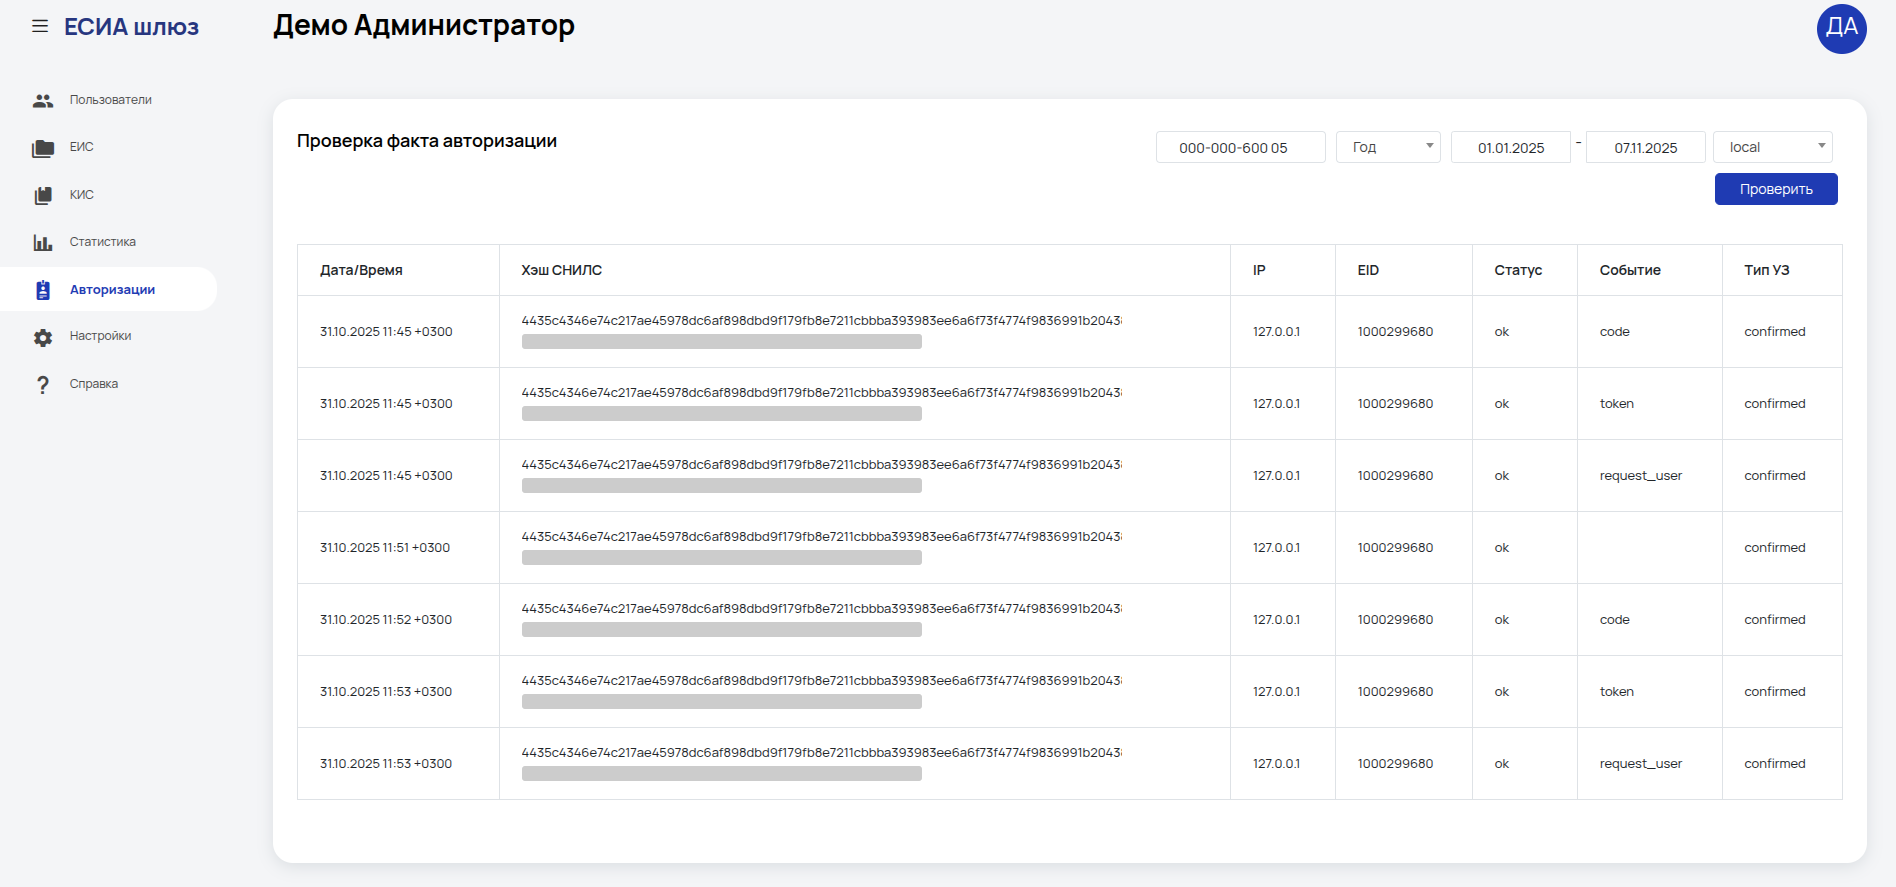The height and width of the screenshot is (887, 1896).
Task: Click the end date field 07.11.2025
Action: pos(1646,147)
